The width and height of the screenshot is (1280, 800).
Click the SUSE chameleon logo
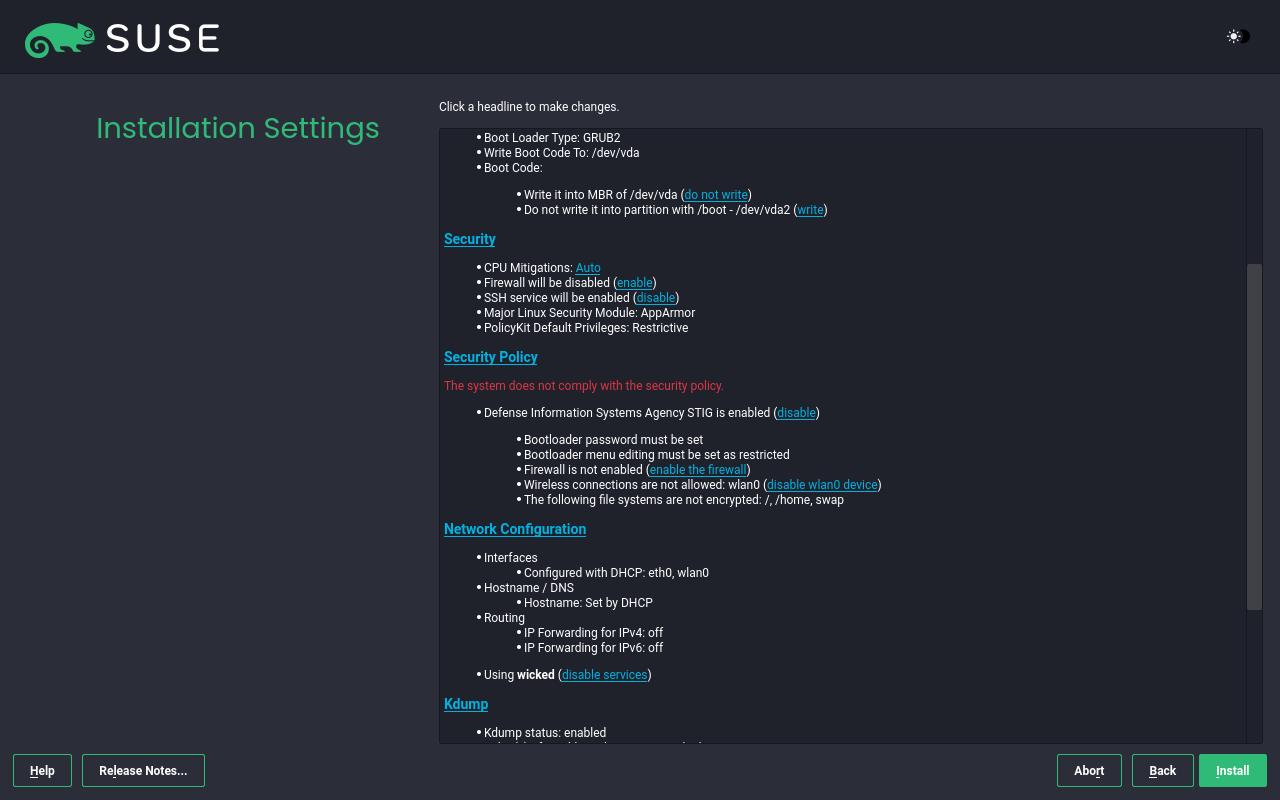60,39
